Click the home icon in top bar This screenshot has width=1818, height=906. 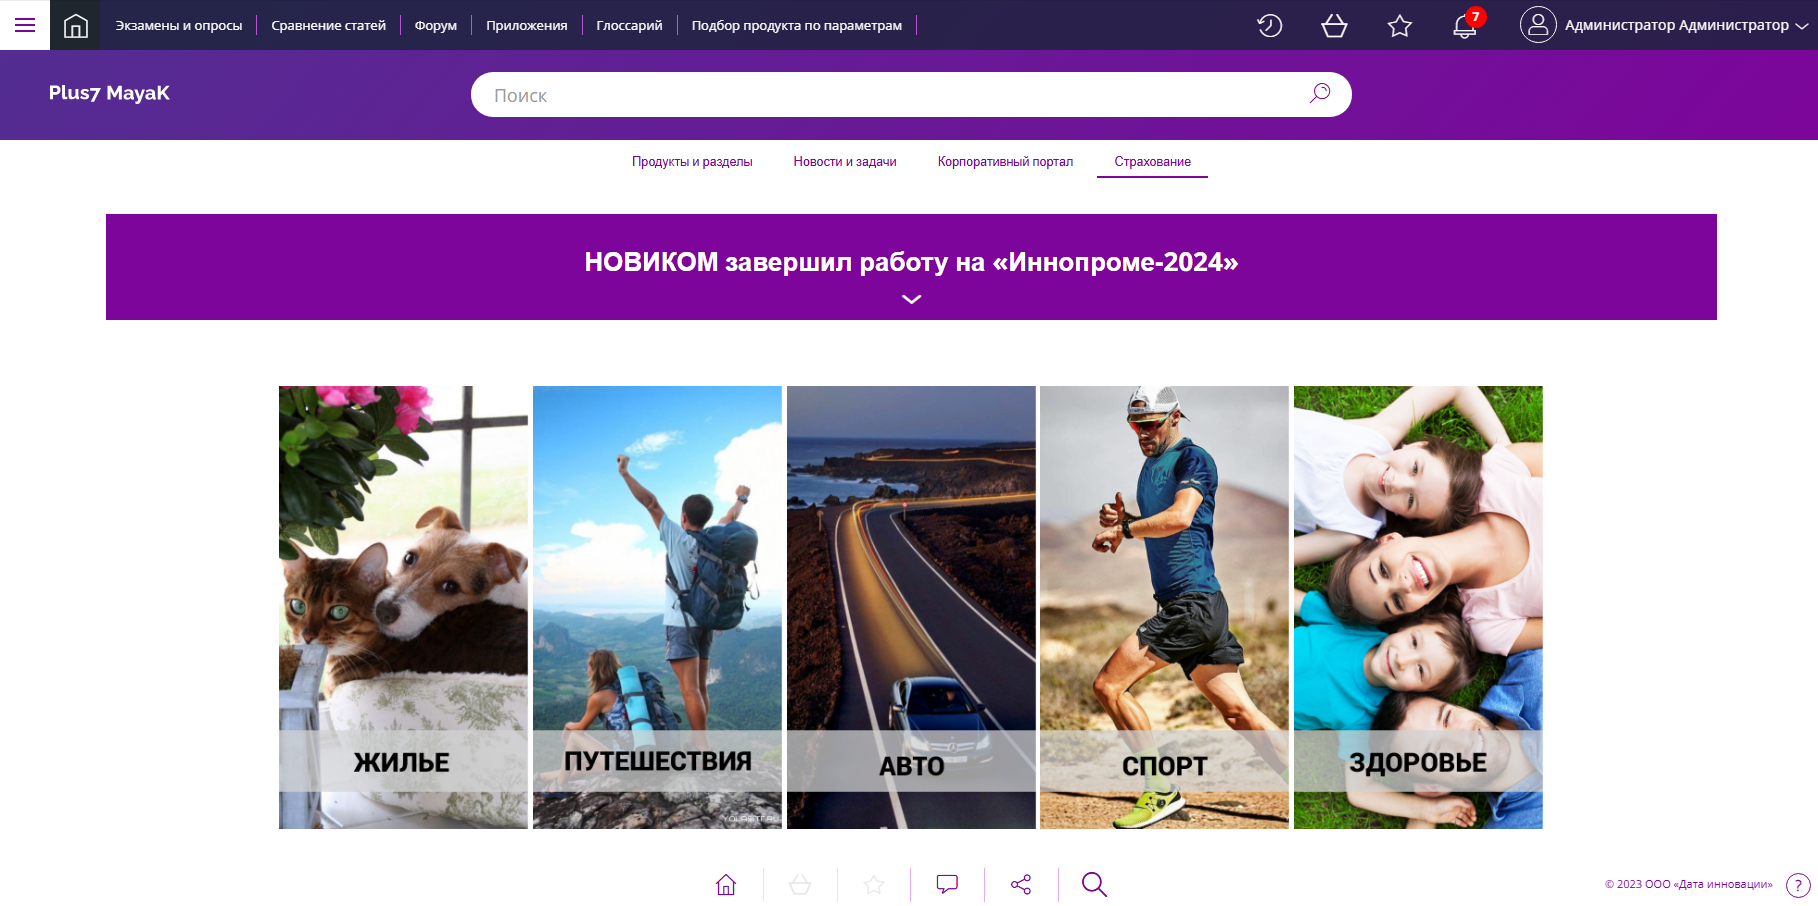pyautogui.click(x=76, y=25)
